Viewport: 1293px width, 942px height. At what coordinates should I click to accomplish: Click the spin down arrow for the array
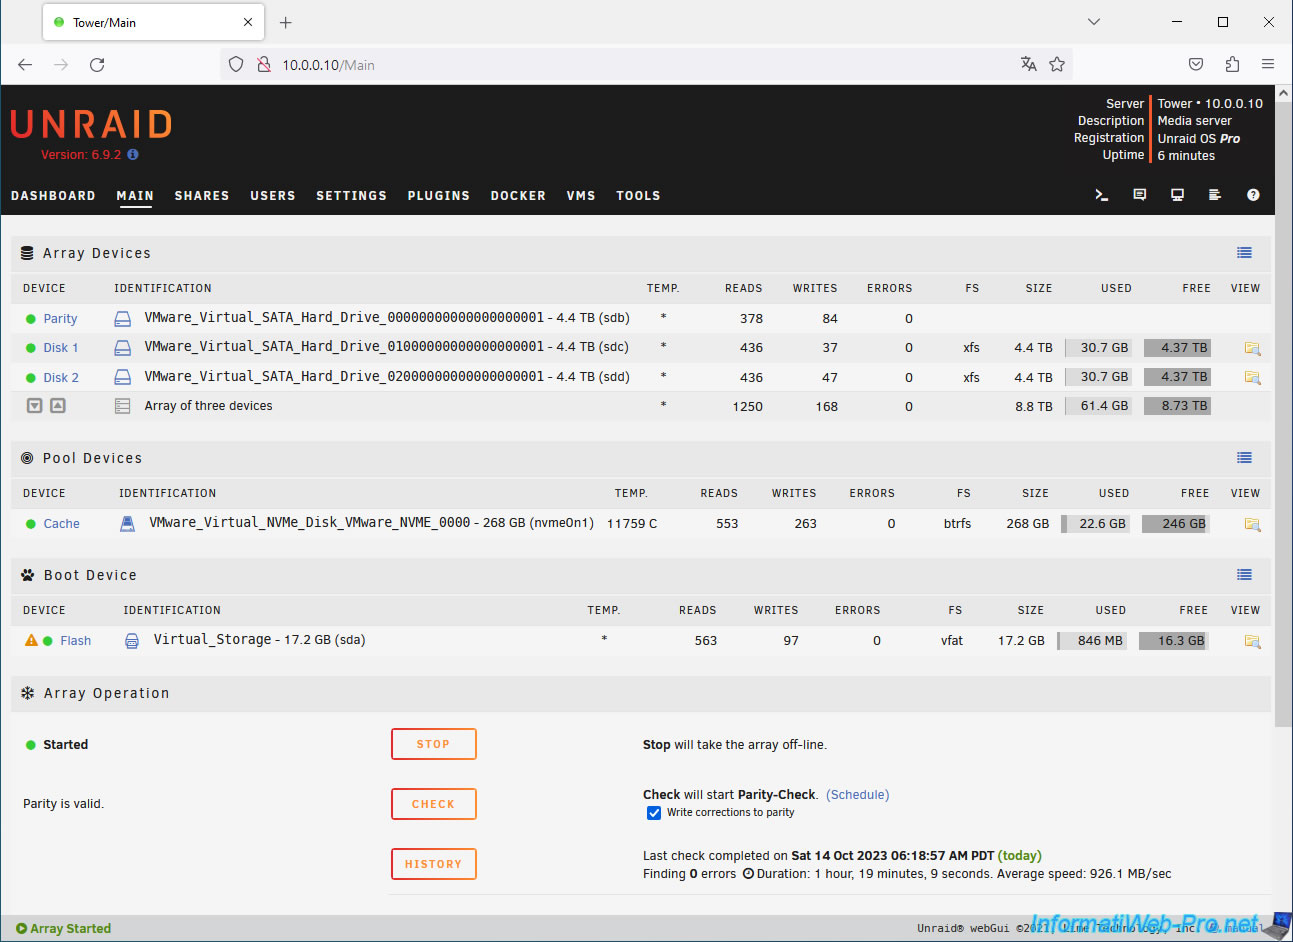34,406
